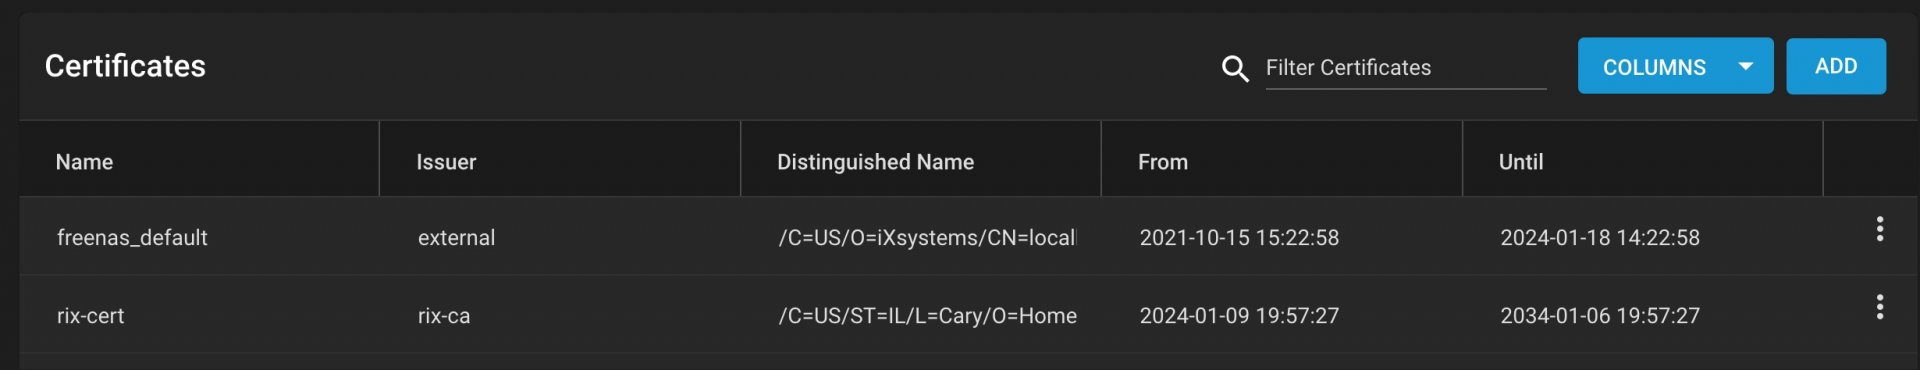Sort by the Name column header
The height and width of the screenshot is (370, 1920).
[84, 162]
